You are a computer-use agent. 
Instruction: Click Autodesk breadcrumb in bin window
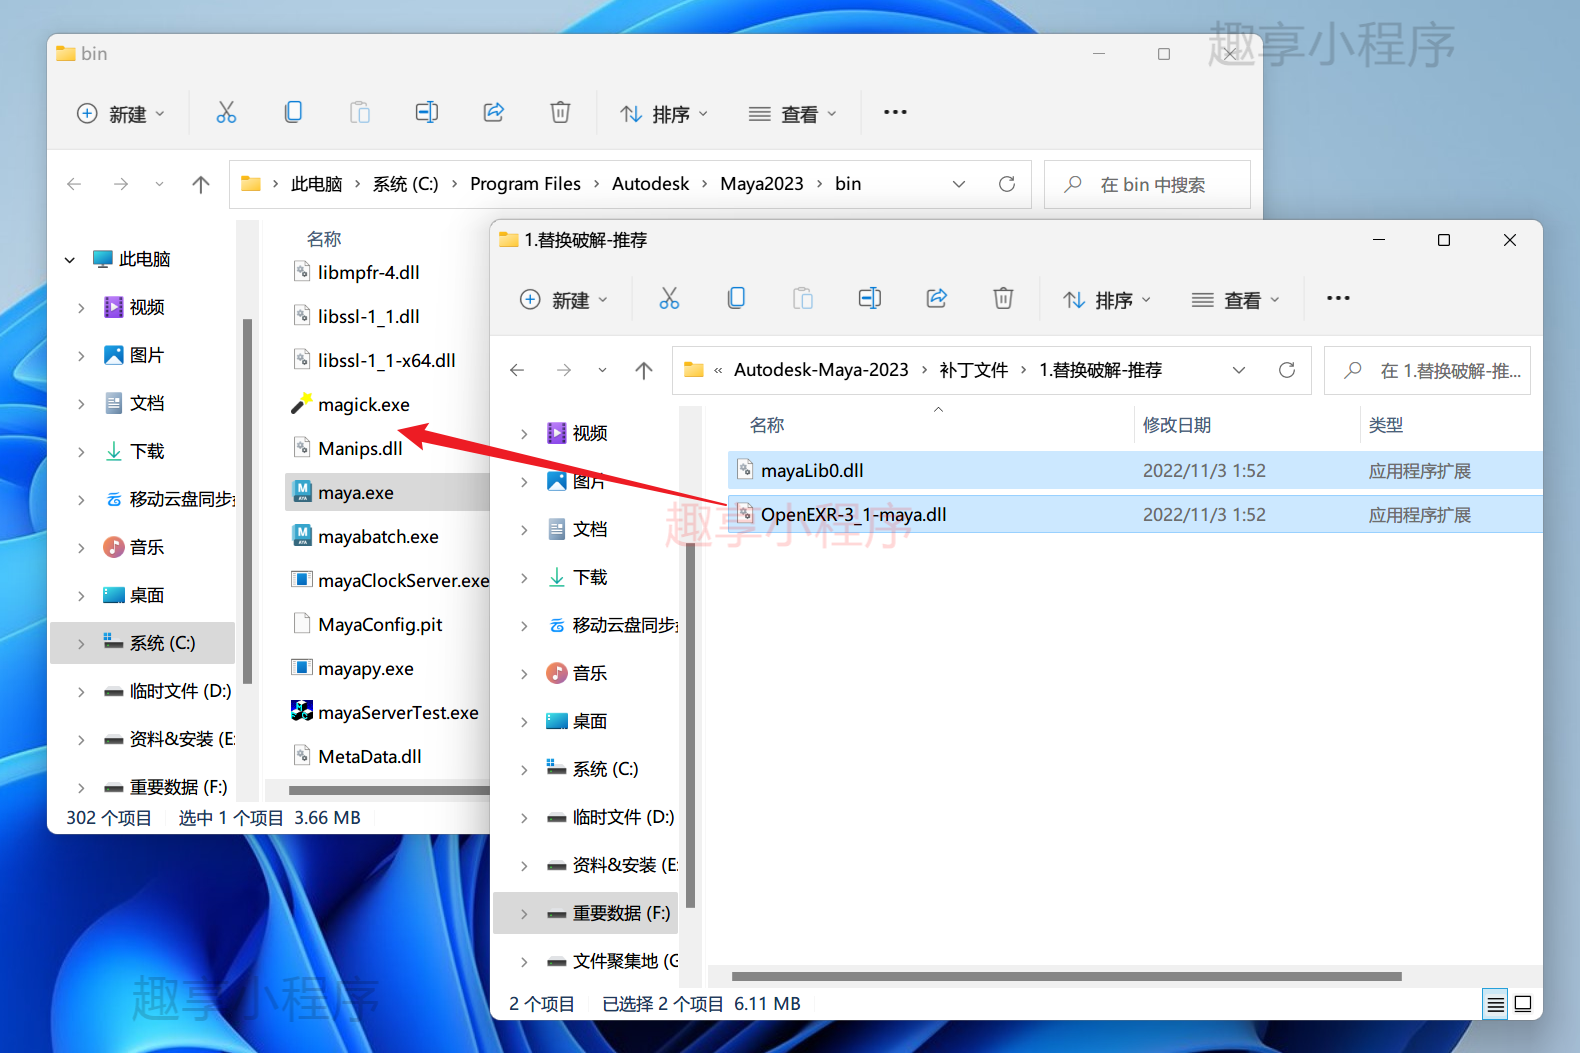(650, 184)
